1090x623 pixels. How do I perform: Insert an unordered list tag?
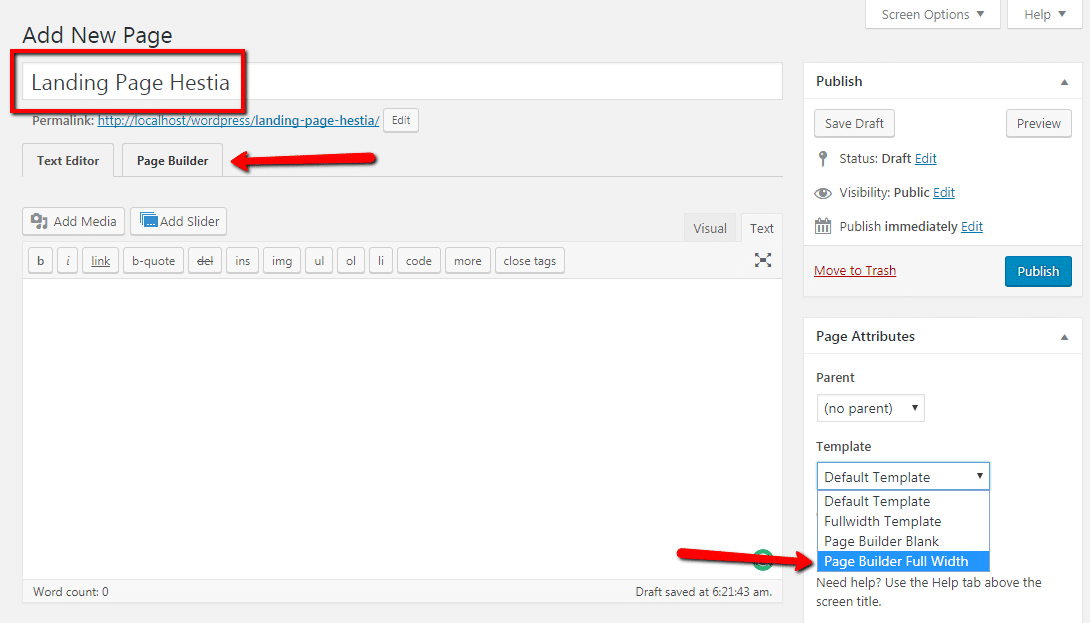point(318,260)
